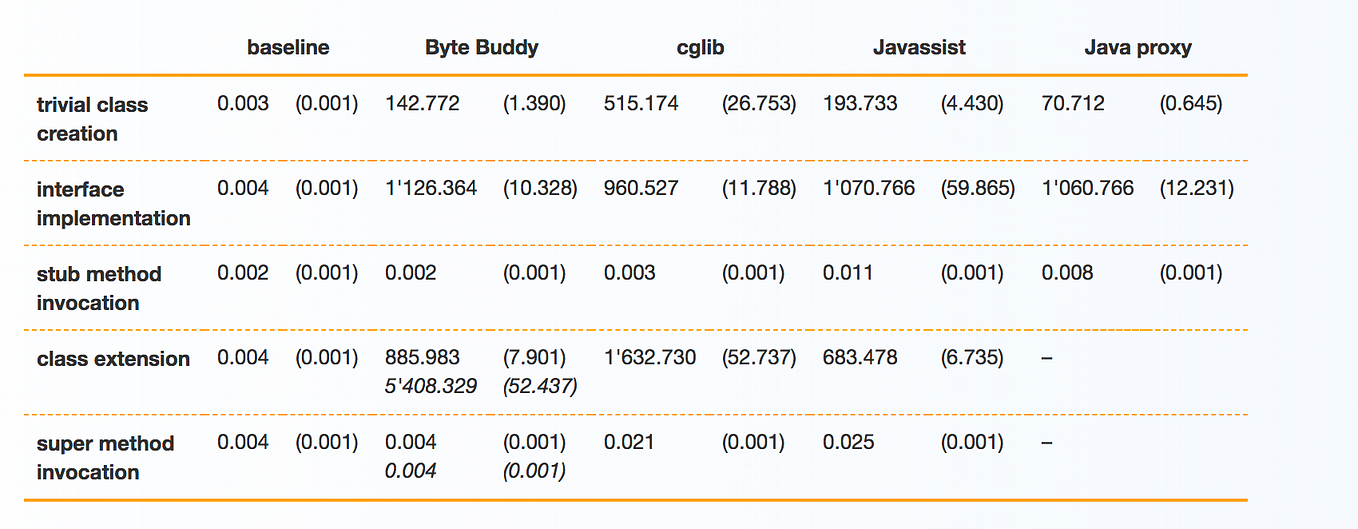Click the 'cglib' column header
1358x529 pixels.
tap(700, 47)
